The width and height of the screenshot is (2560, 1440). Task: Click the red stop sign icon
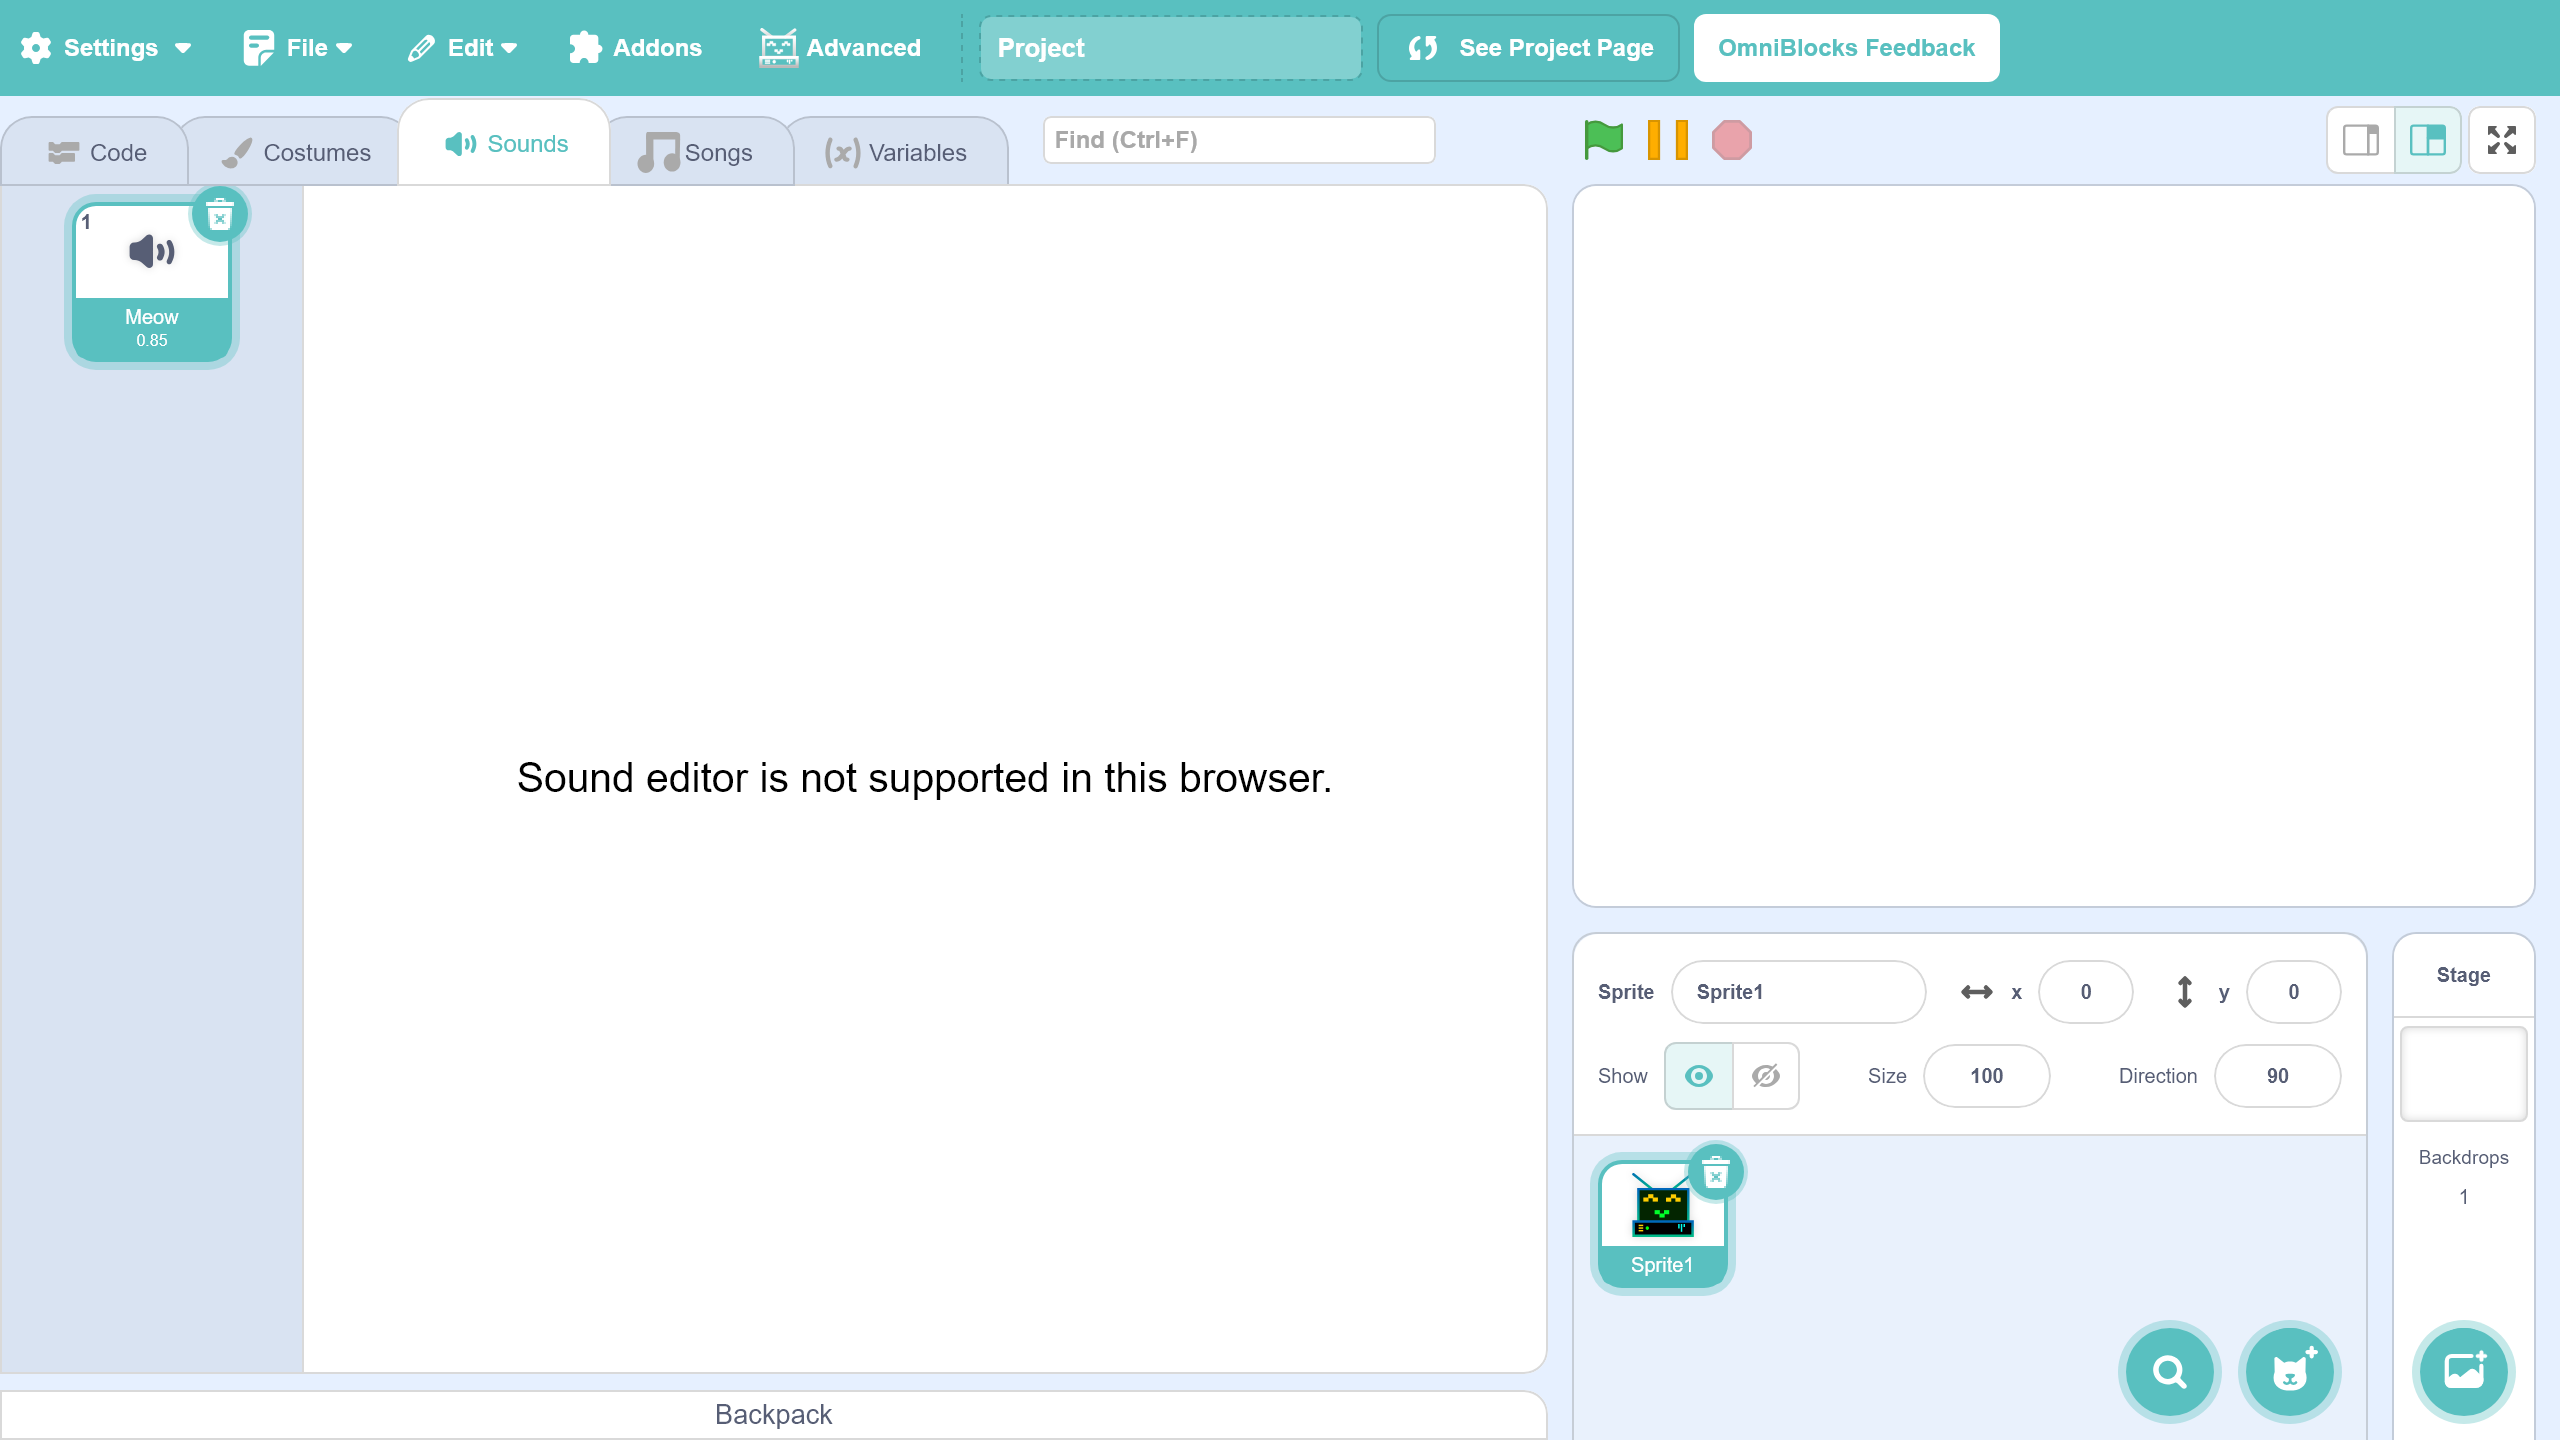(1731, 140)
